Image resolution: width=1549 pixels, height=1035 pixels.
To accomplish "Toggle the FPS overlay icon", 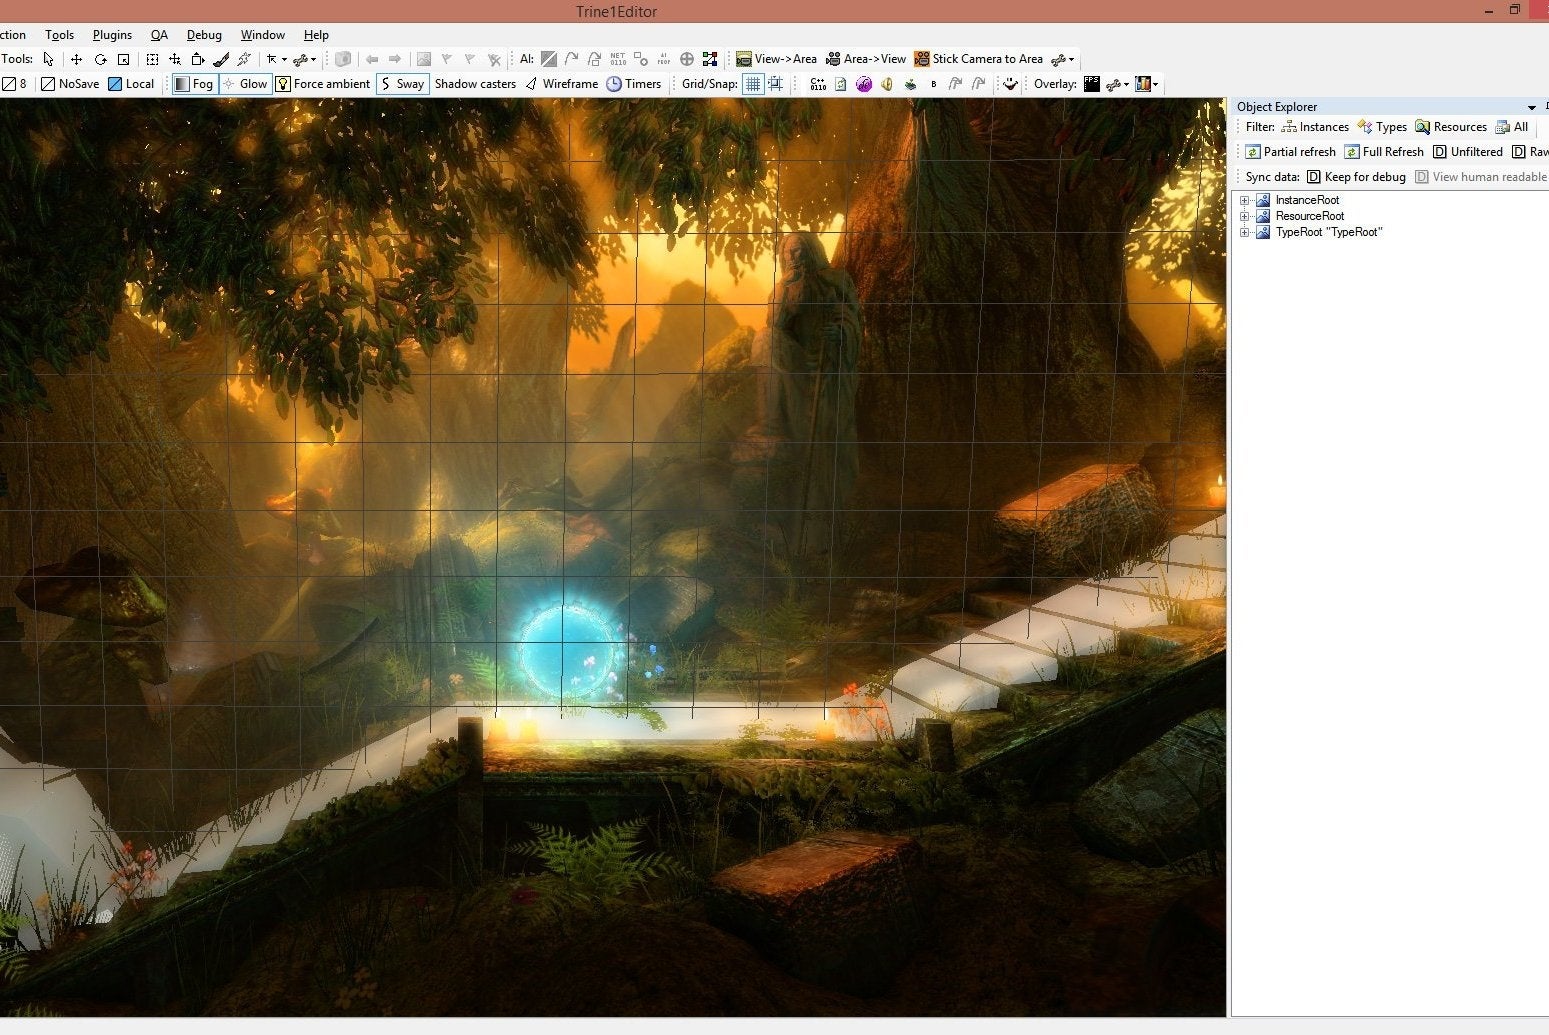I will [1092, 84].
